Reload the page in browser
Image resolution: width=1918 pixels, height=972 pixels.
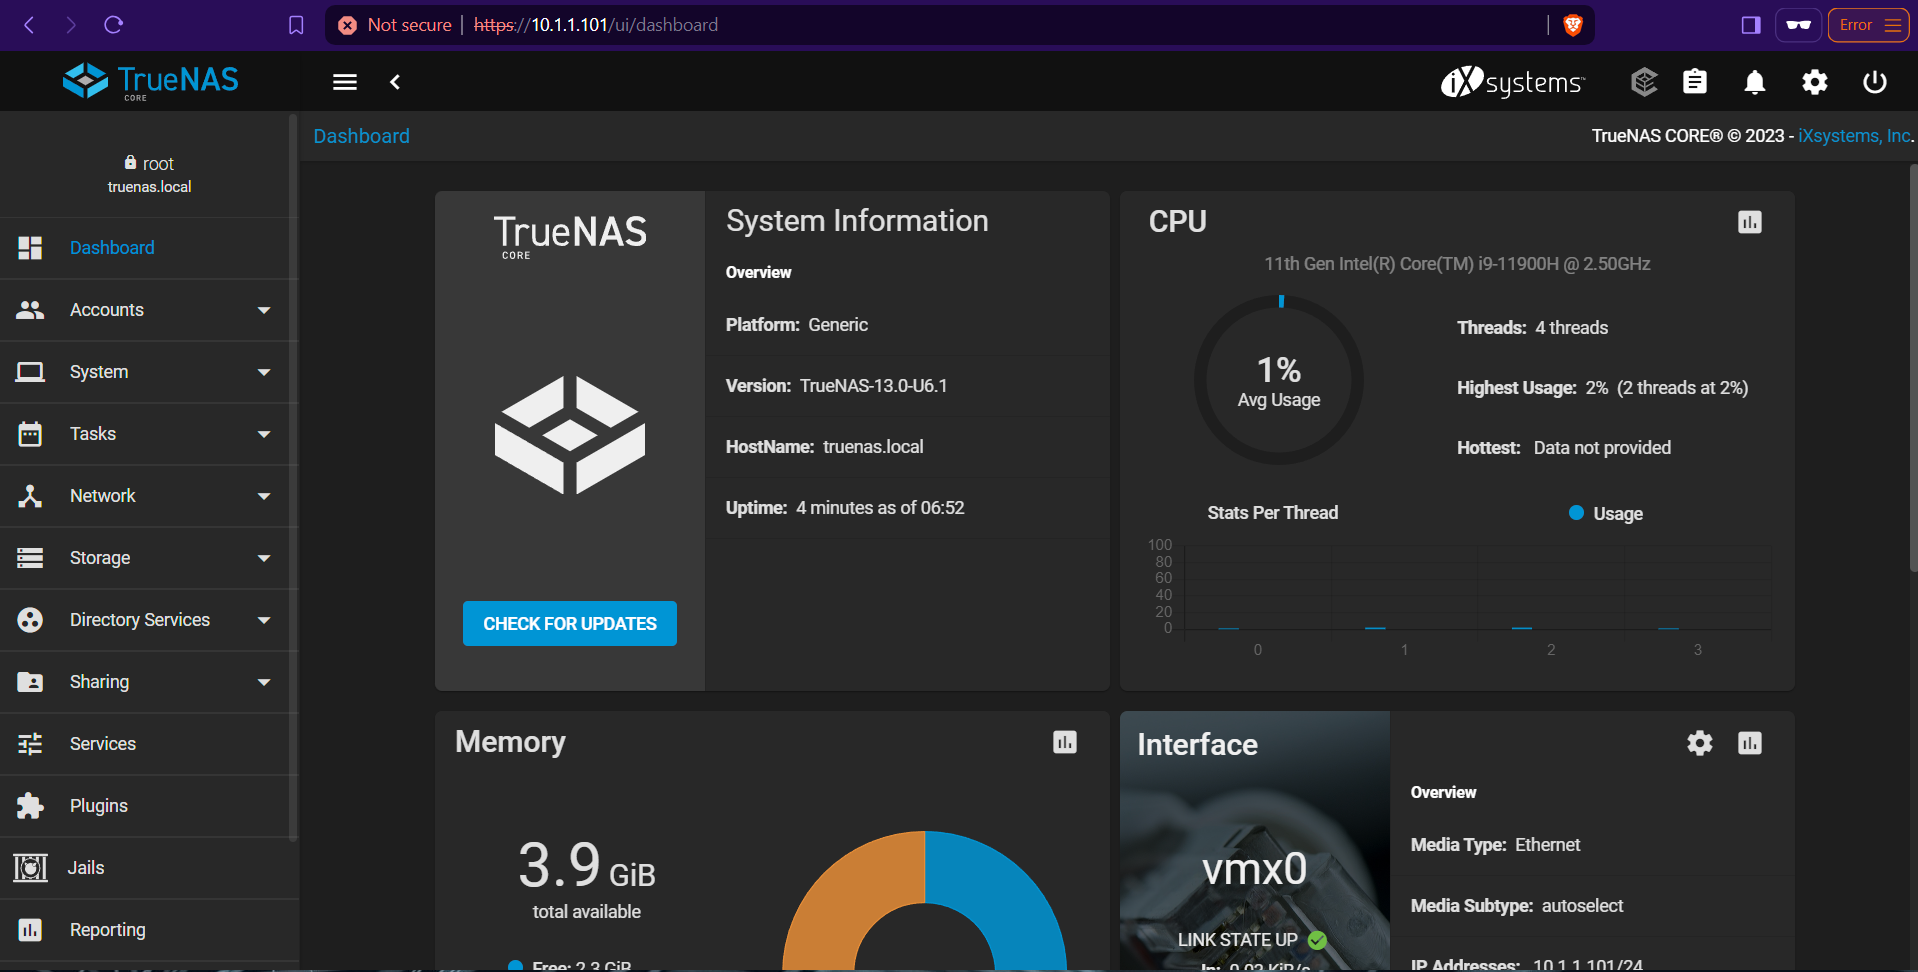[x=113, y=25]
